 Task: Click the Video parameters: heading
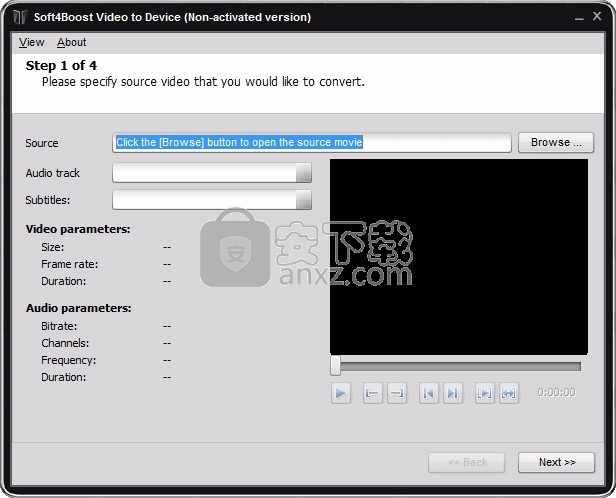coord(78,229)
